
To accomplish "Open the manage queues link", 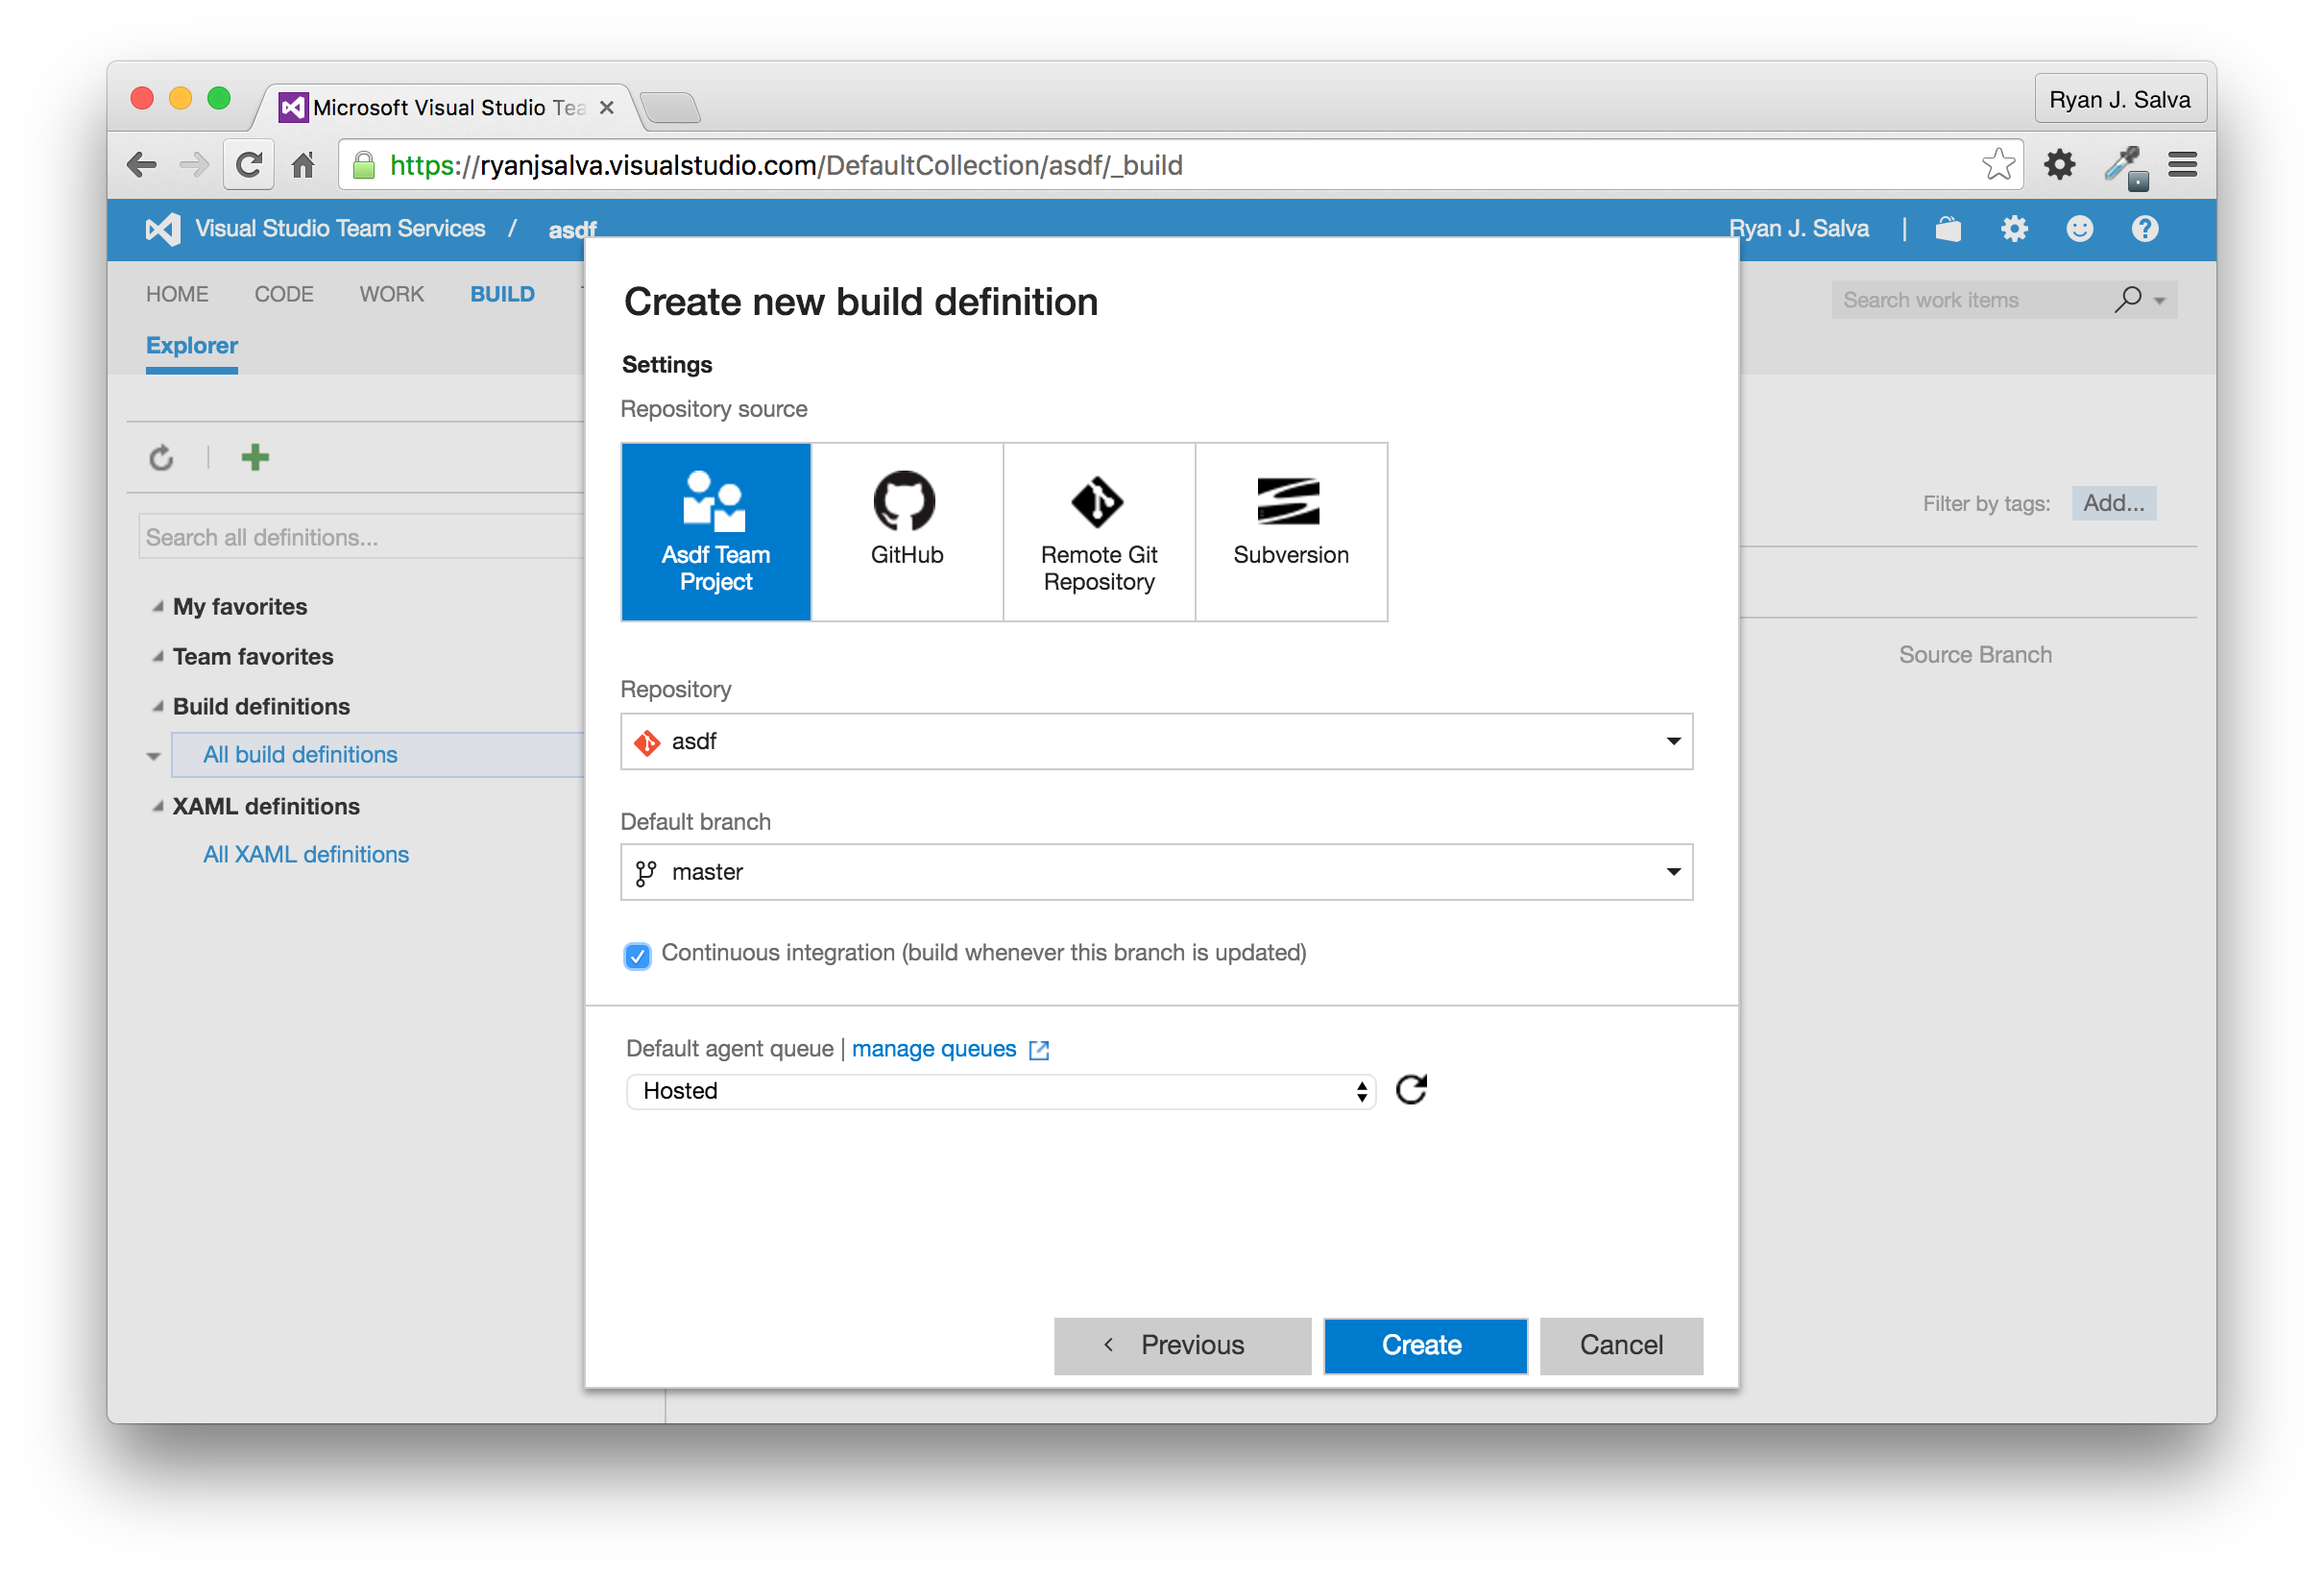I will [x=933, y=1048].
